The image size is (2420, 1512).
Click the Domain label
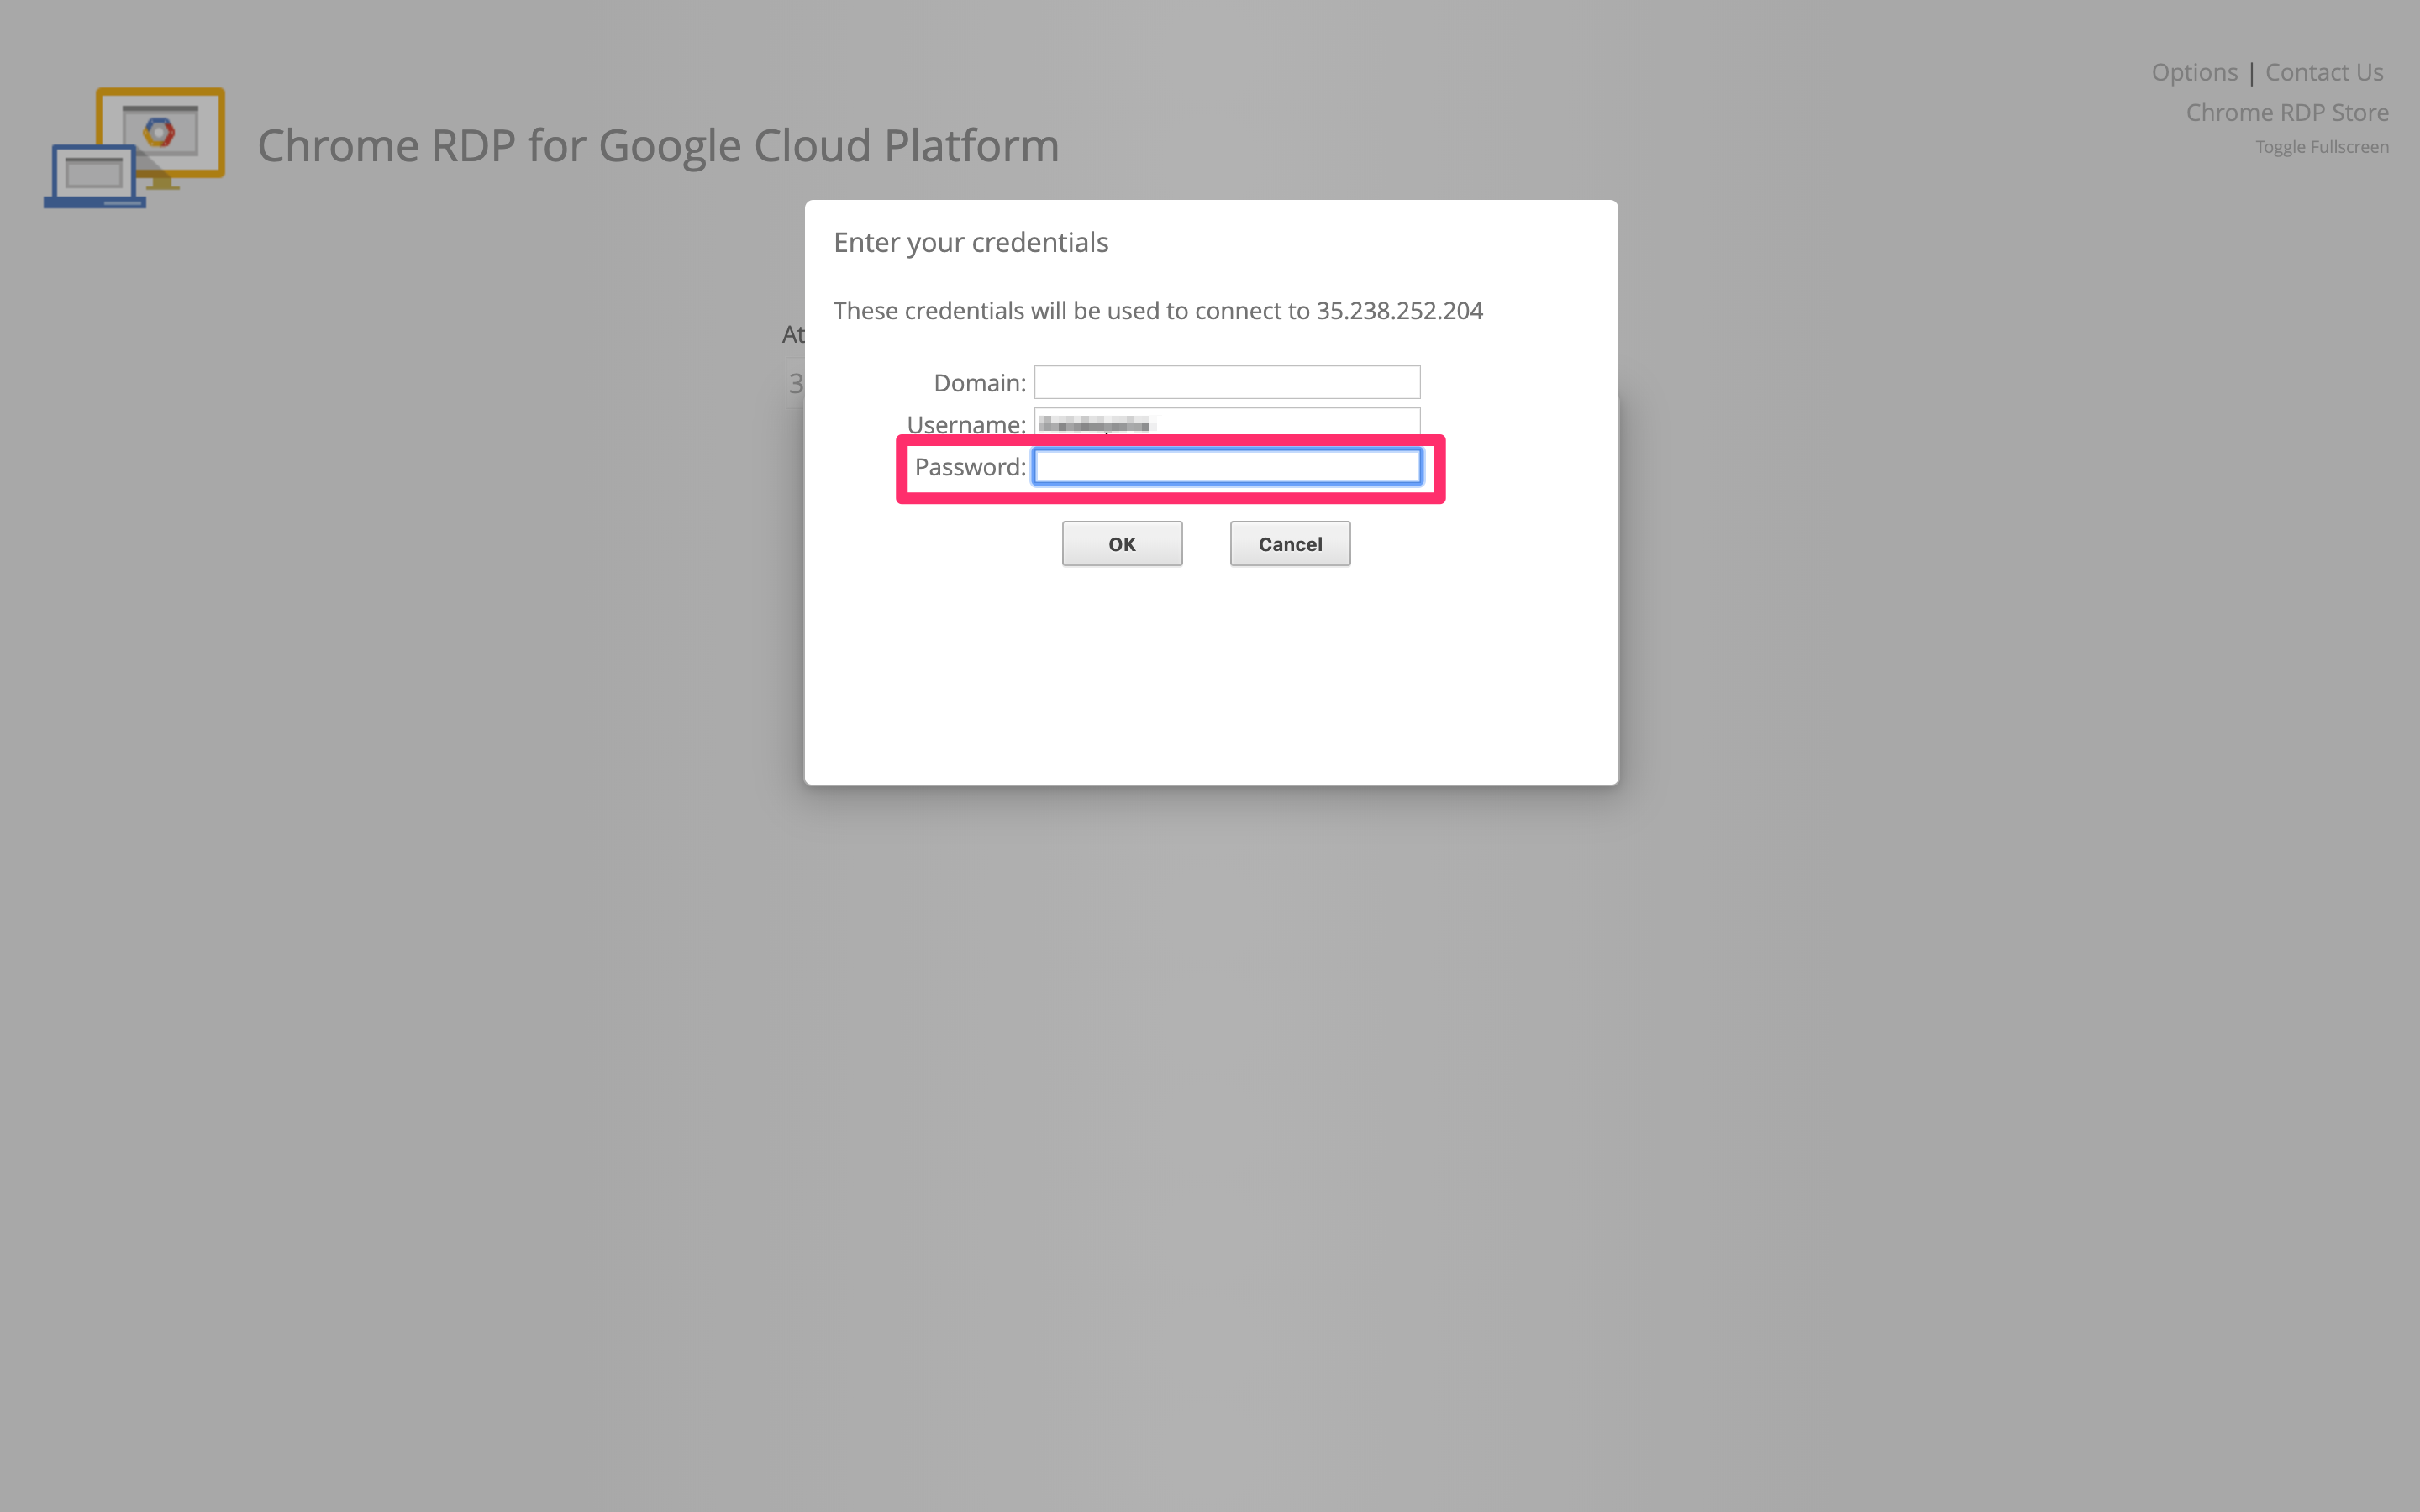coord(979,383)
